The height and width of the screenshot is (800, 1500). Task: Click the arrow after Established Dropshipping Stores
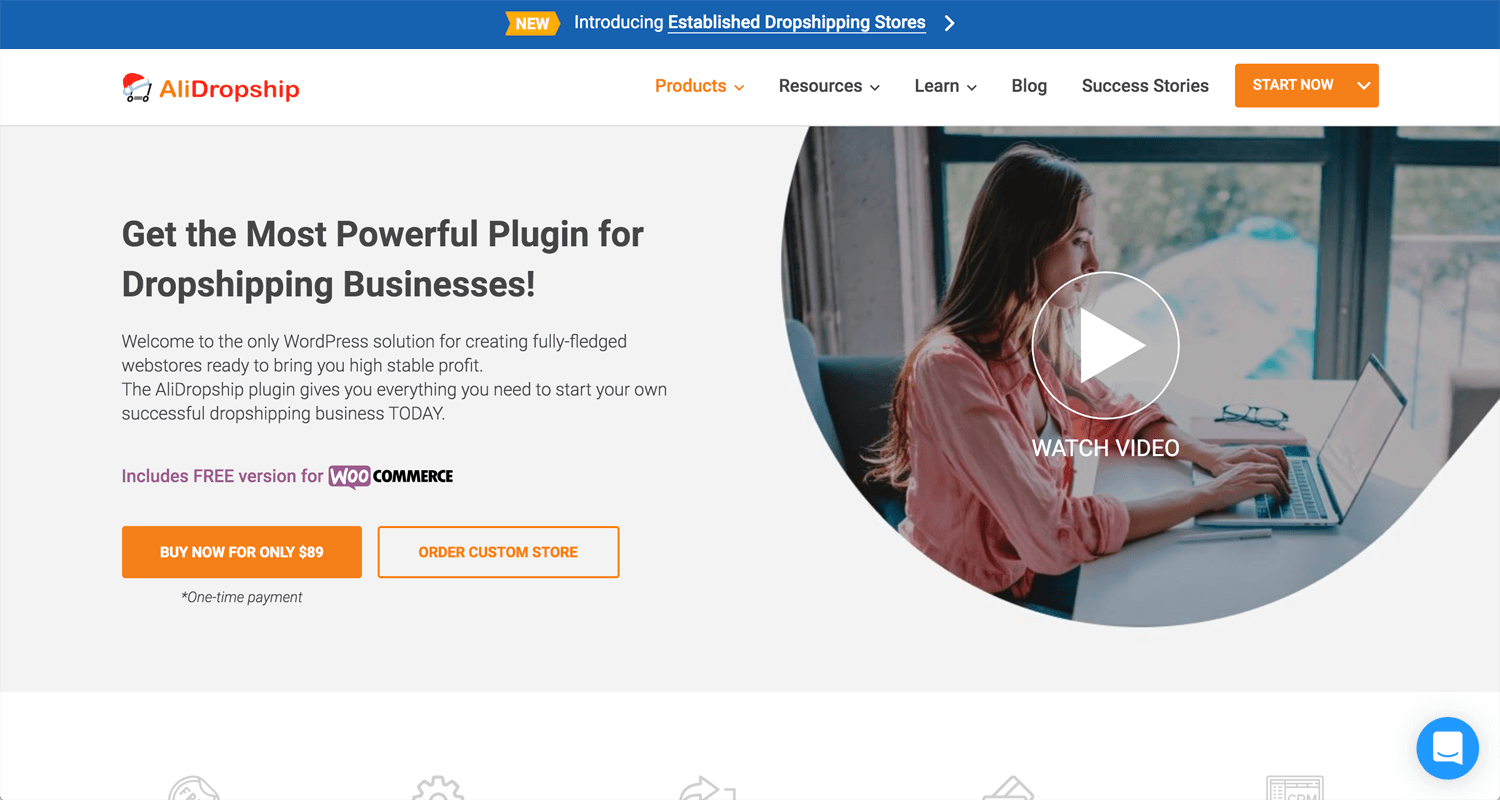950,23
